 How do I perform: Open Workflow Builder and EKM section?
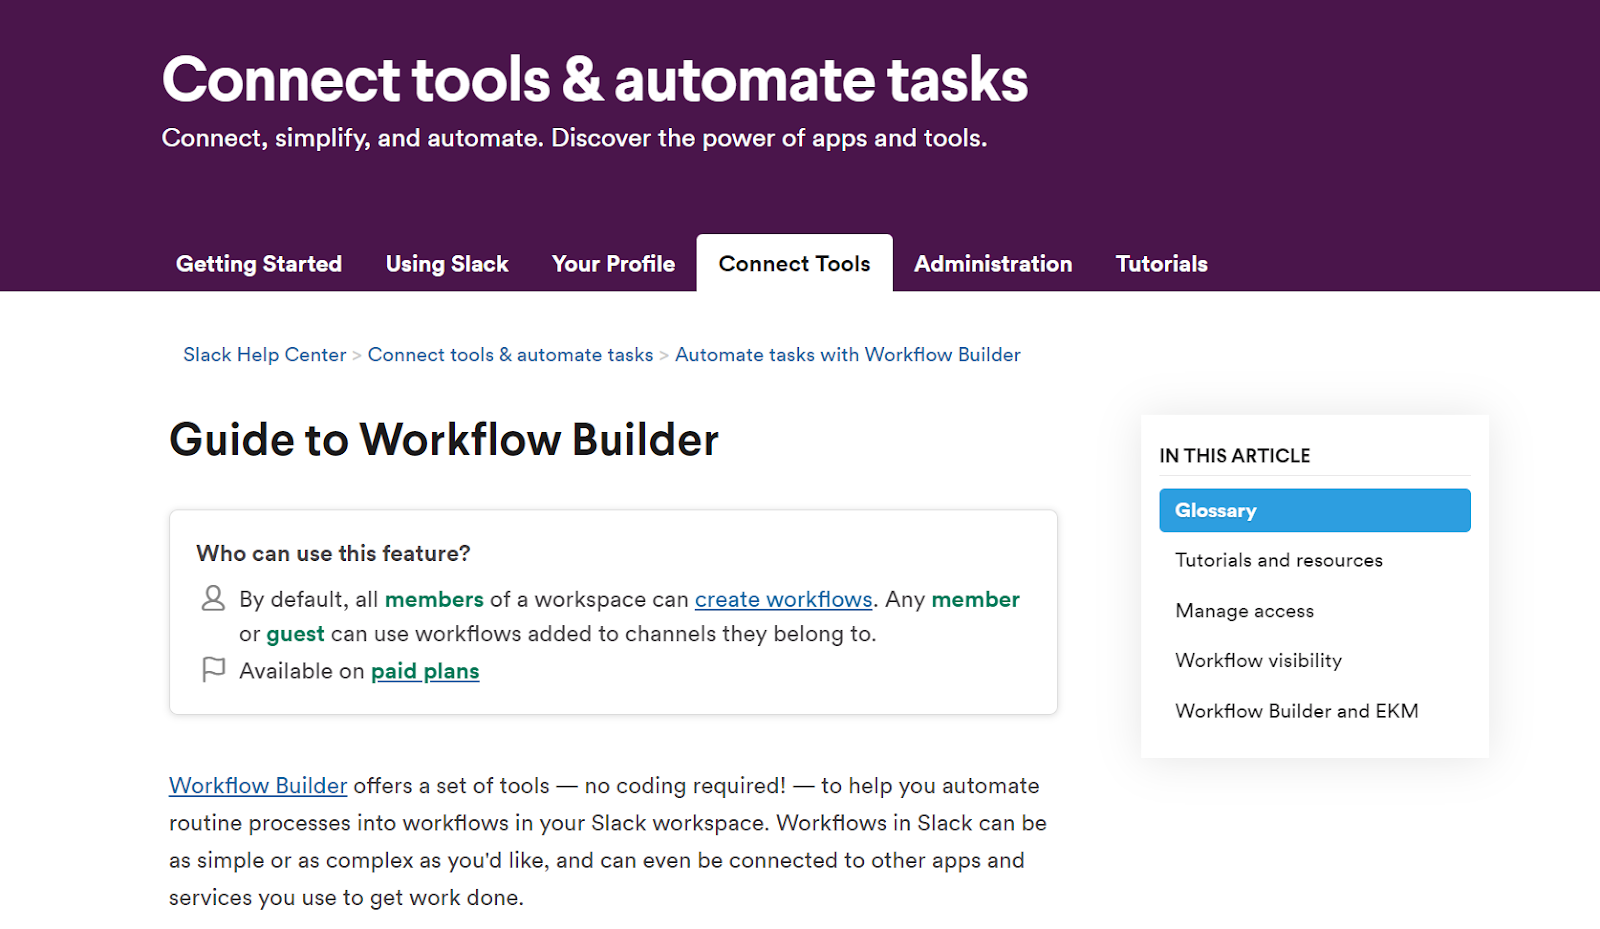pos(1296,710)
